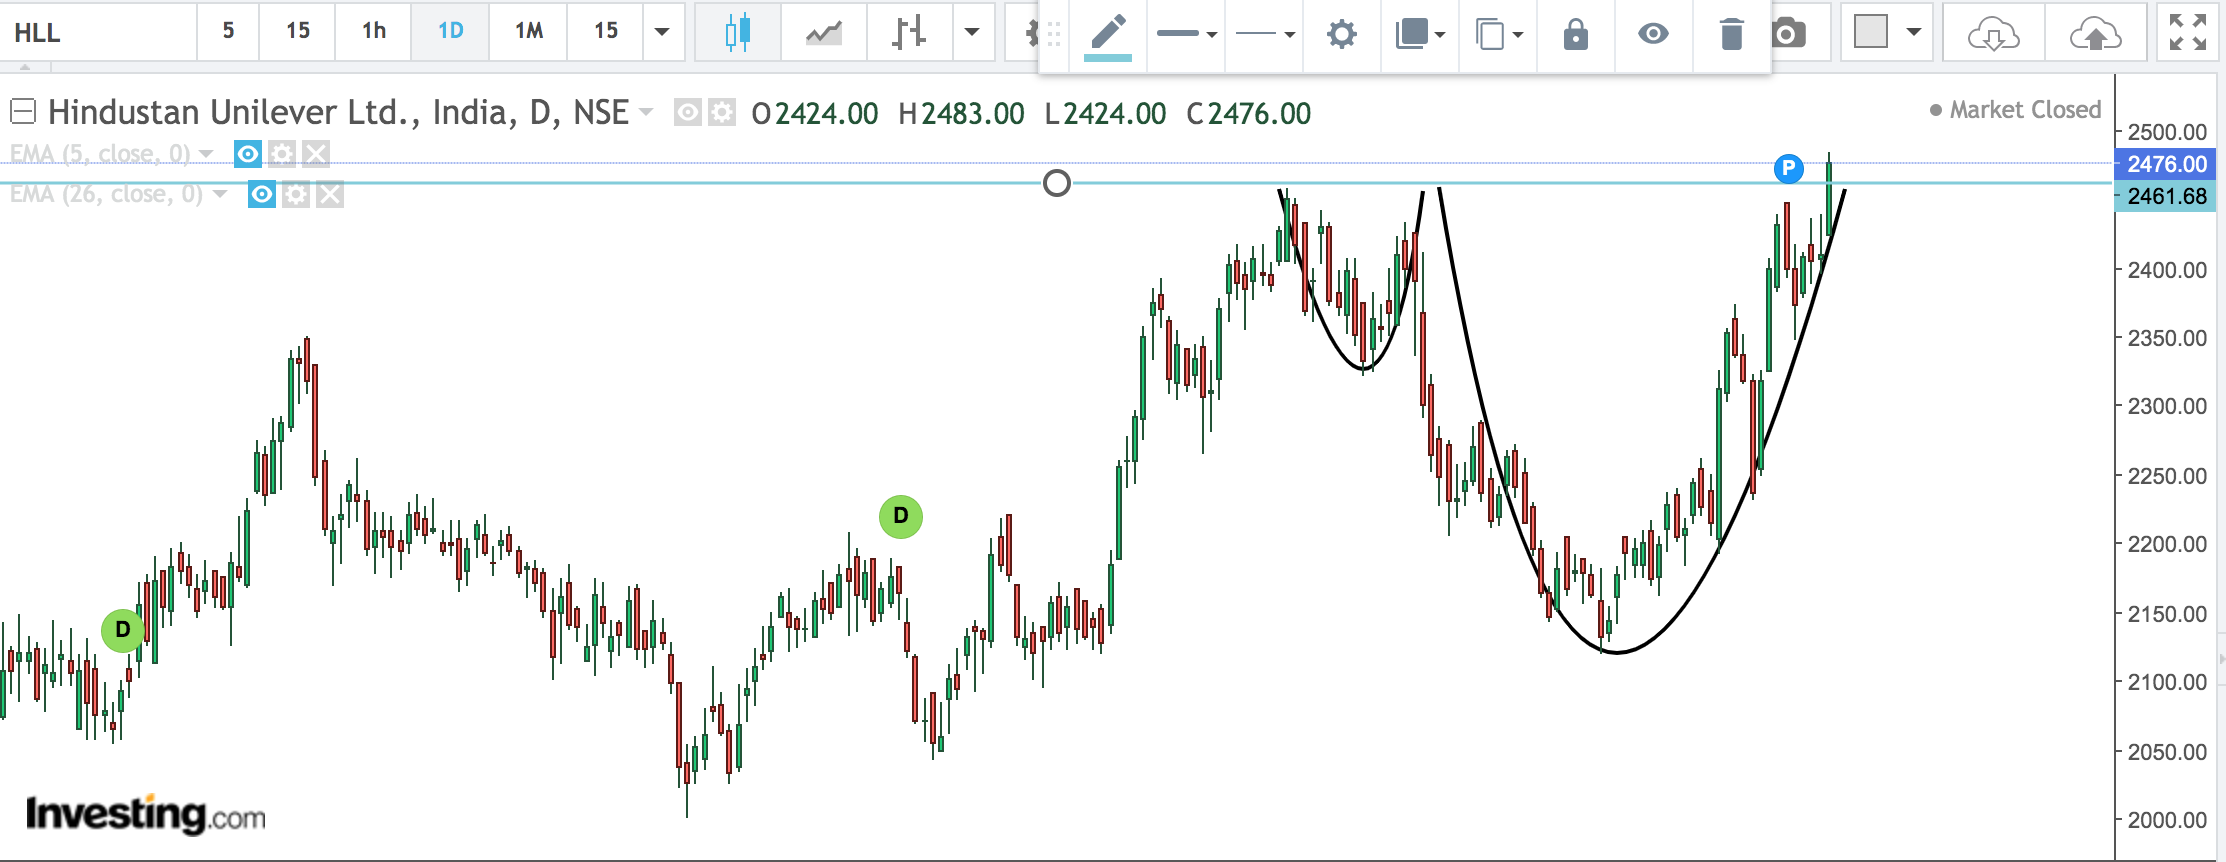Load chart layout with cloud download icon
This screenshot has height=862, width=2226.
tap(1993, 34)
